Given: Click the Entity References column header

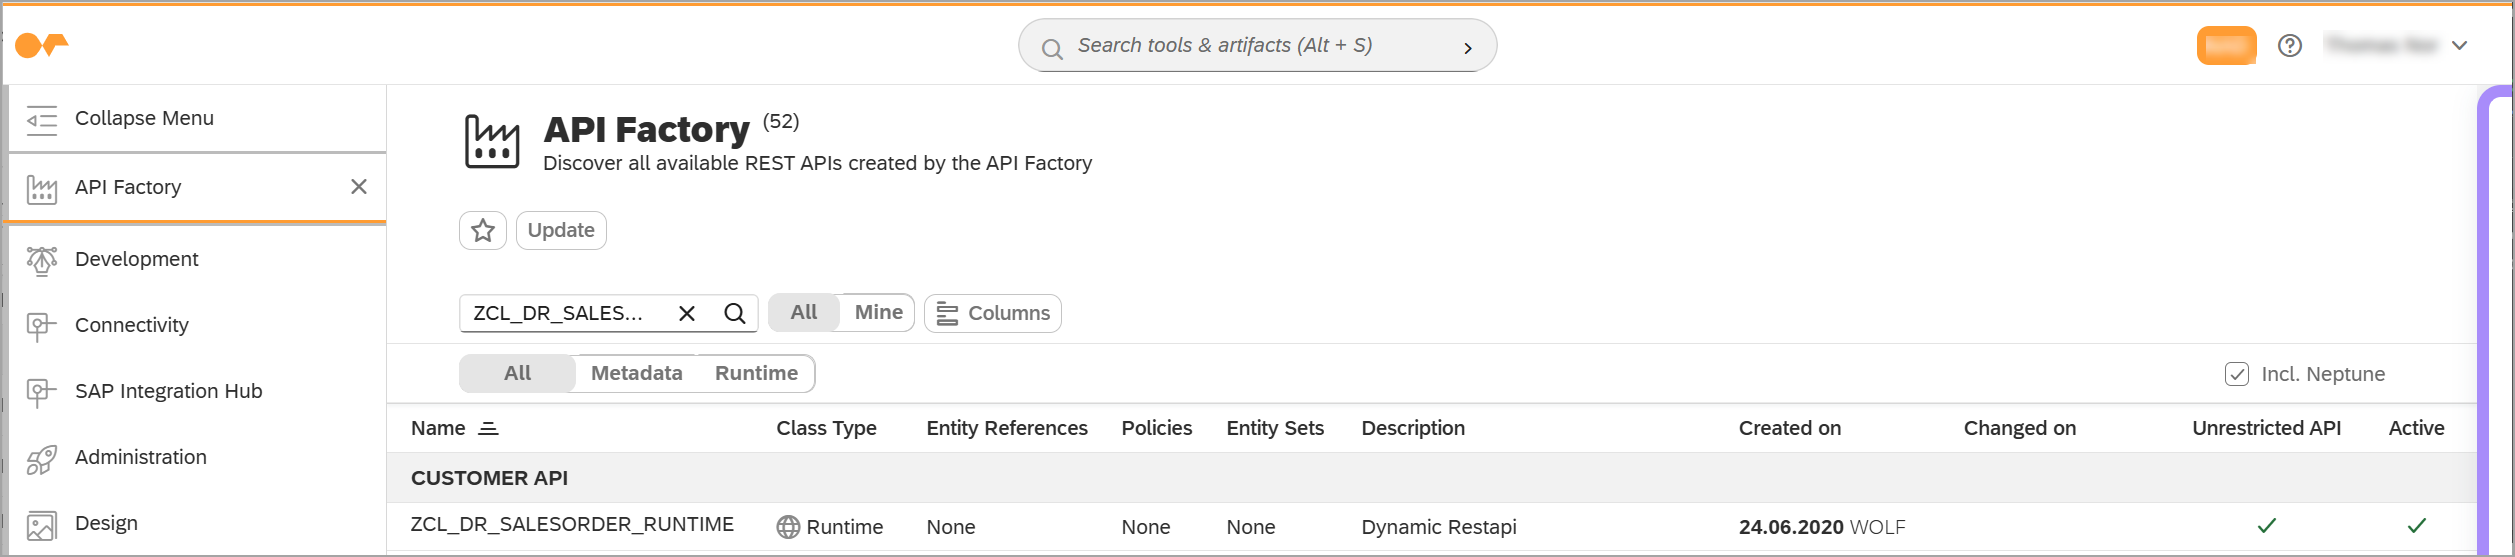Looking at the screenshot, I should click(1007, 428).
